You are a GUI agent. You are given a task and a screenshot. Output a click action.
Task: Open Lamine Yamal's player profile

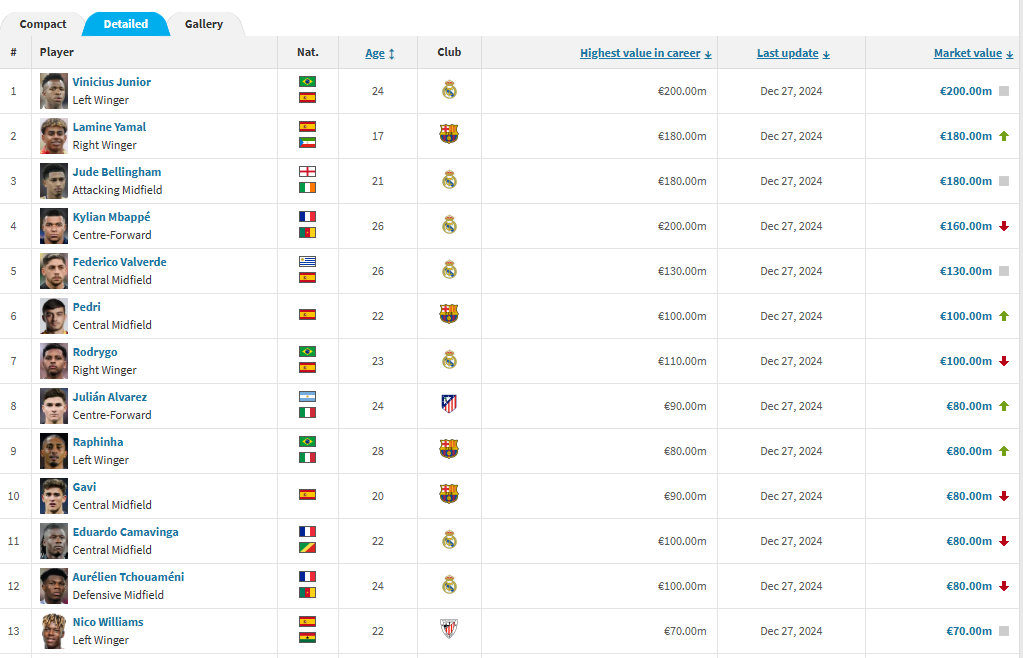pyautogui.click(x=109, y=127)
